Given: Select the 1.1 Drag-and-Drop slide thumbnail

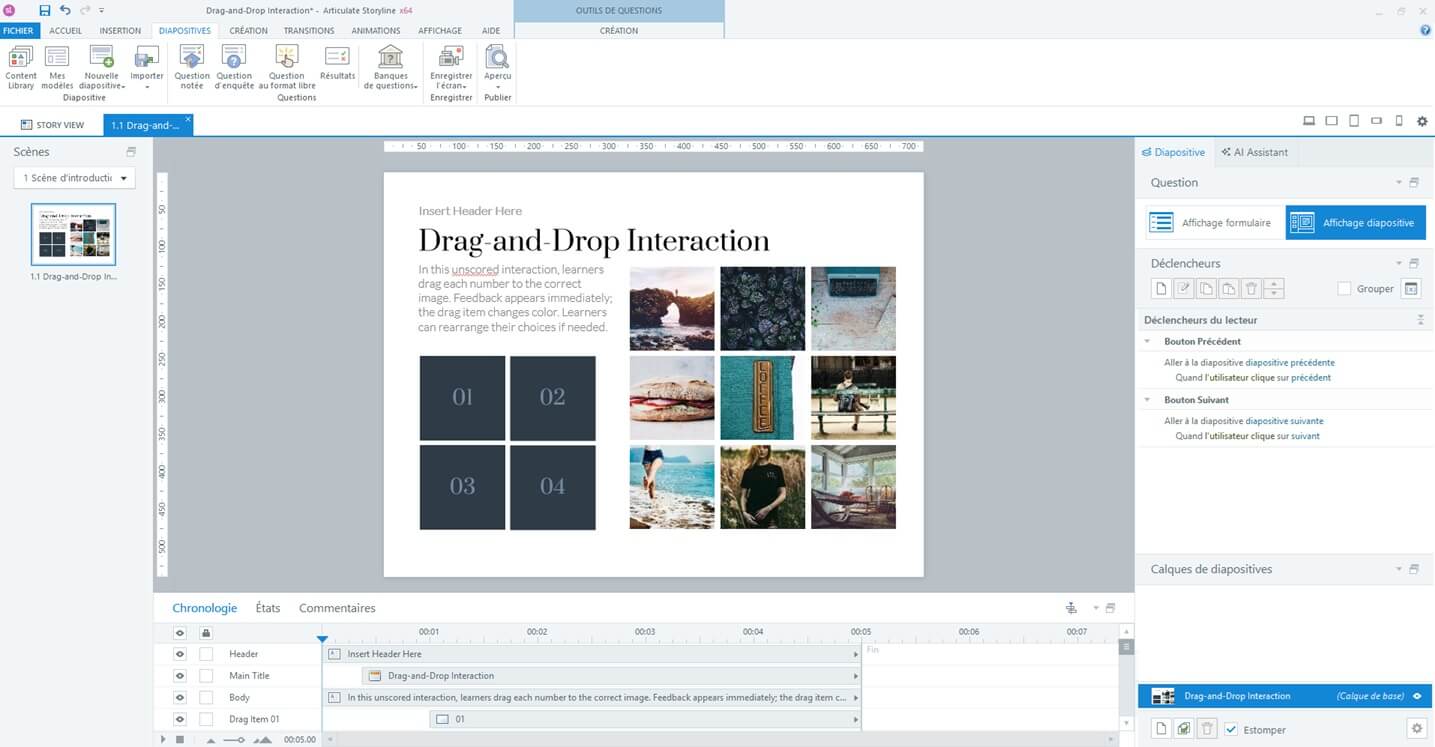Looking at the screenshot, I should tap(73, 234).
